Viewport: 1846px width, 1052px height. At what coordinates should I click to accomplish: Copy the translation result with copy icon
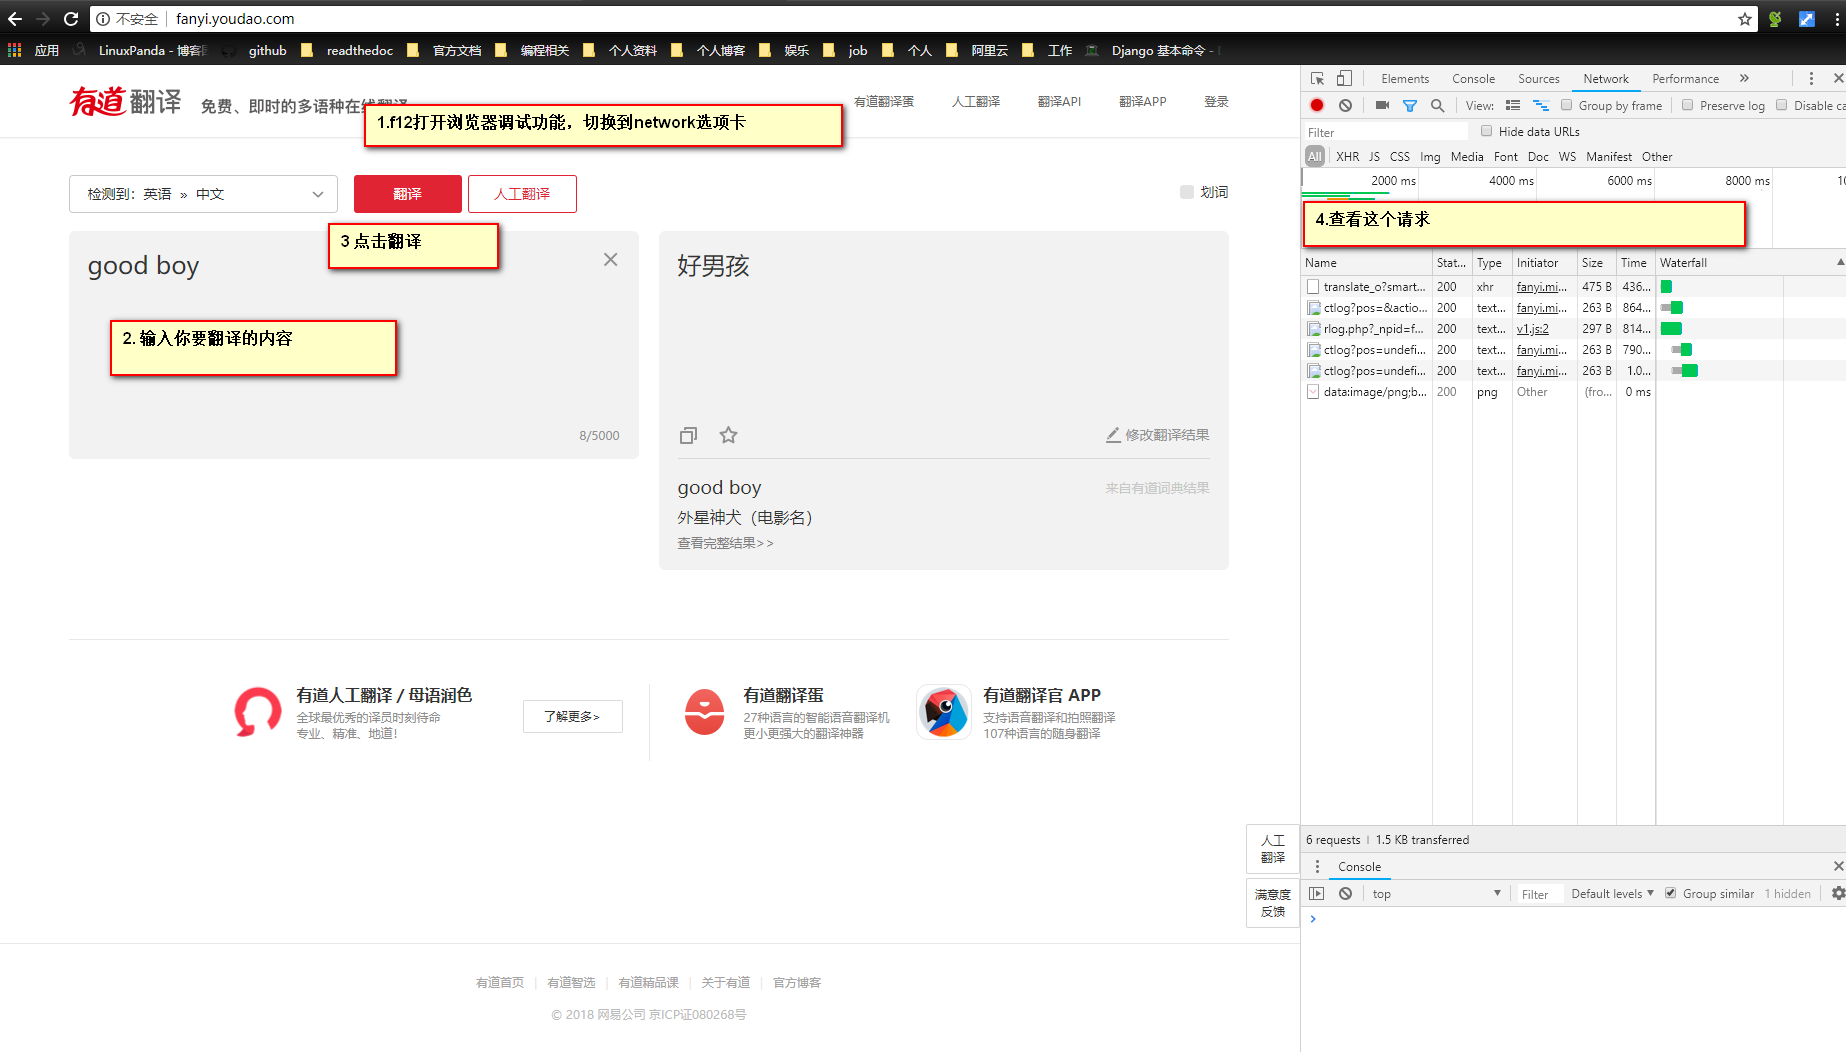pos(688,435)
